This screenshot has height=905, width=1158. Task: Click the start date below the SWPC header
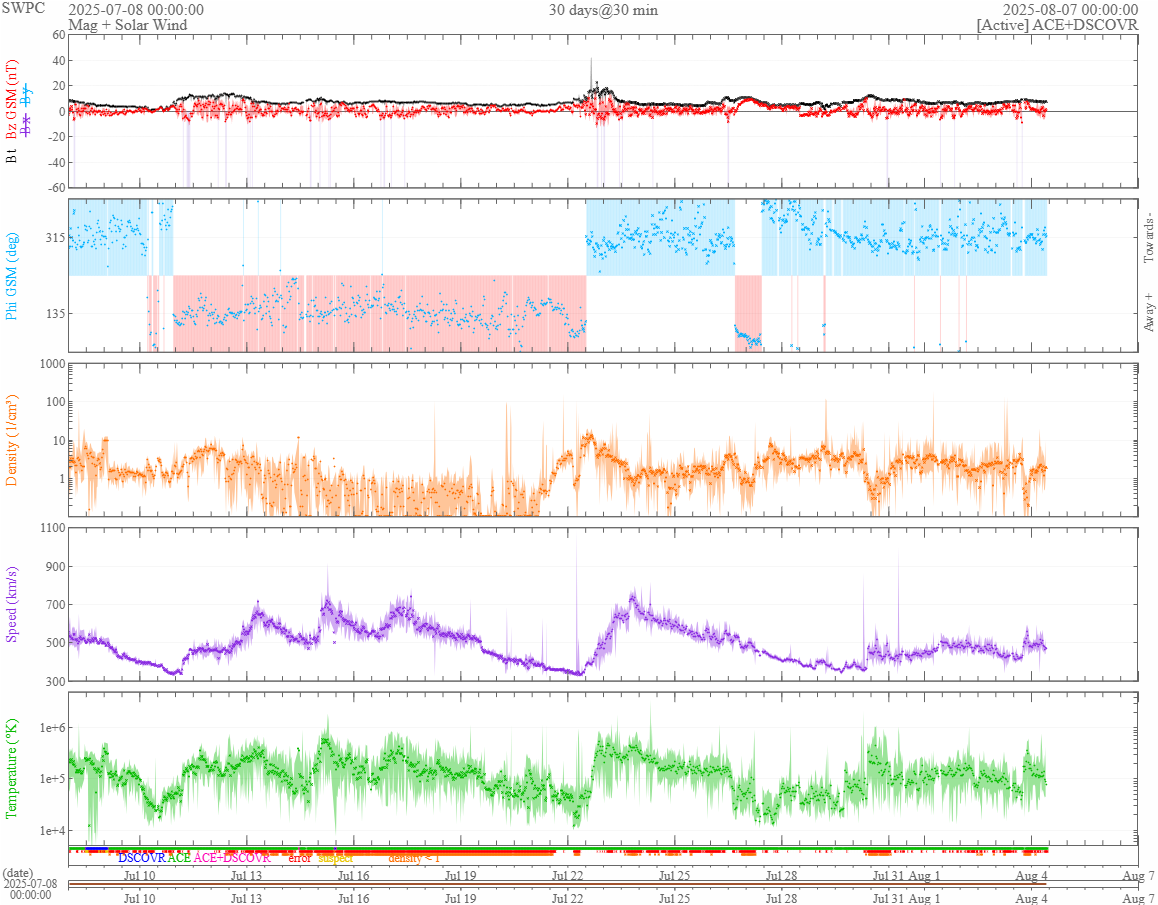(136, 10)
